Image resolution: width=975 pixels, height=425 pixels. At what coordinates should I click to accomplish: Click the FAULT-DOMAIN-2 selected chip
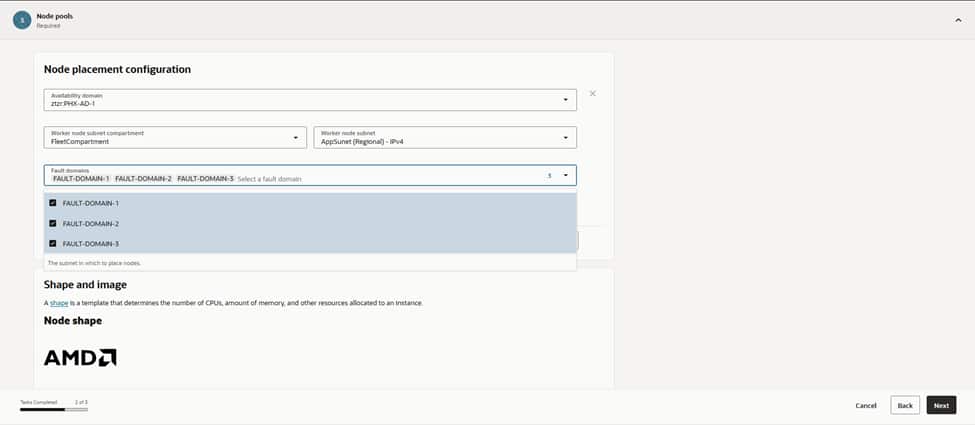point(143,179)
